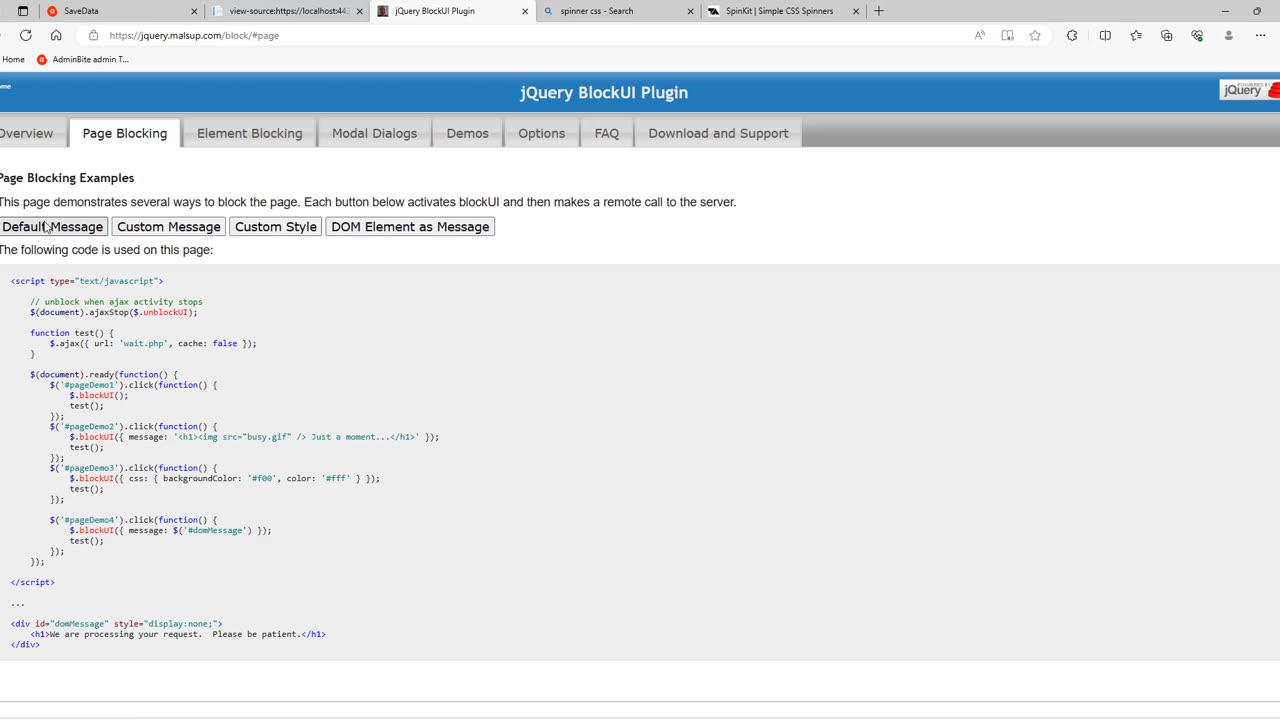1280x720 pixels.
Task: Open Collections icon
Action: tap(1166, 35)
